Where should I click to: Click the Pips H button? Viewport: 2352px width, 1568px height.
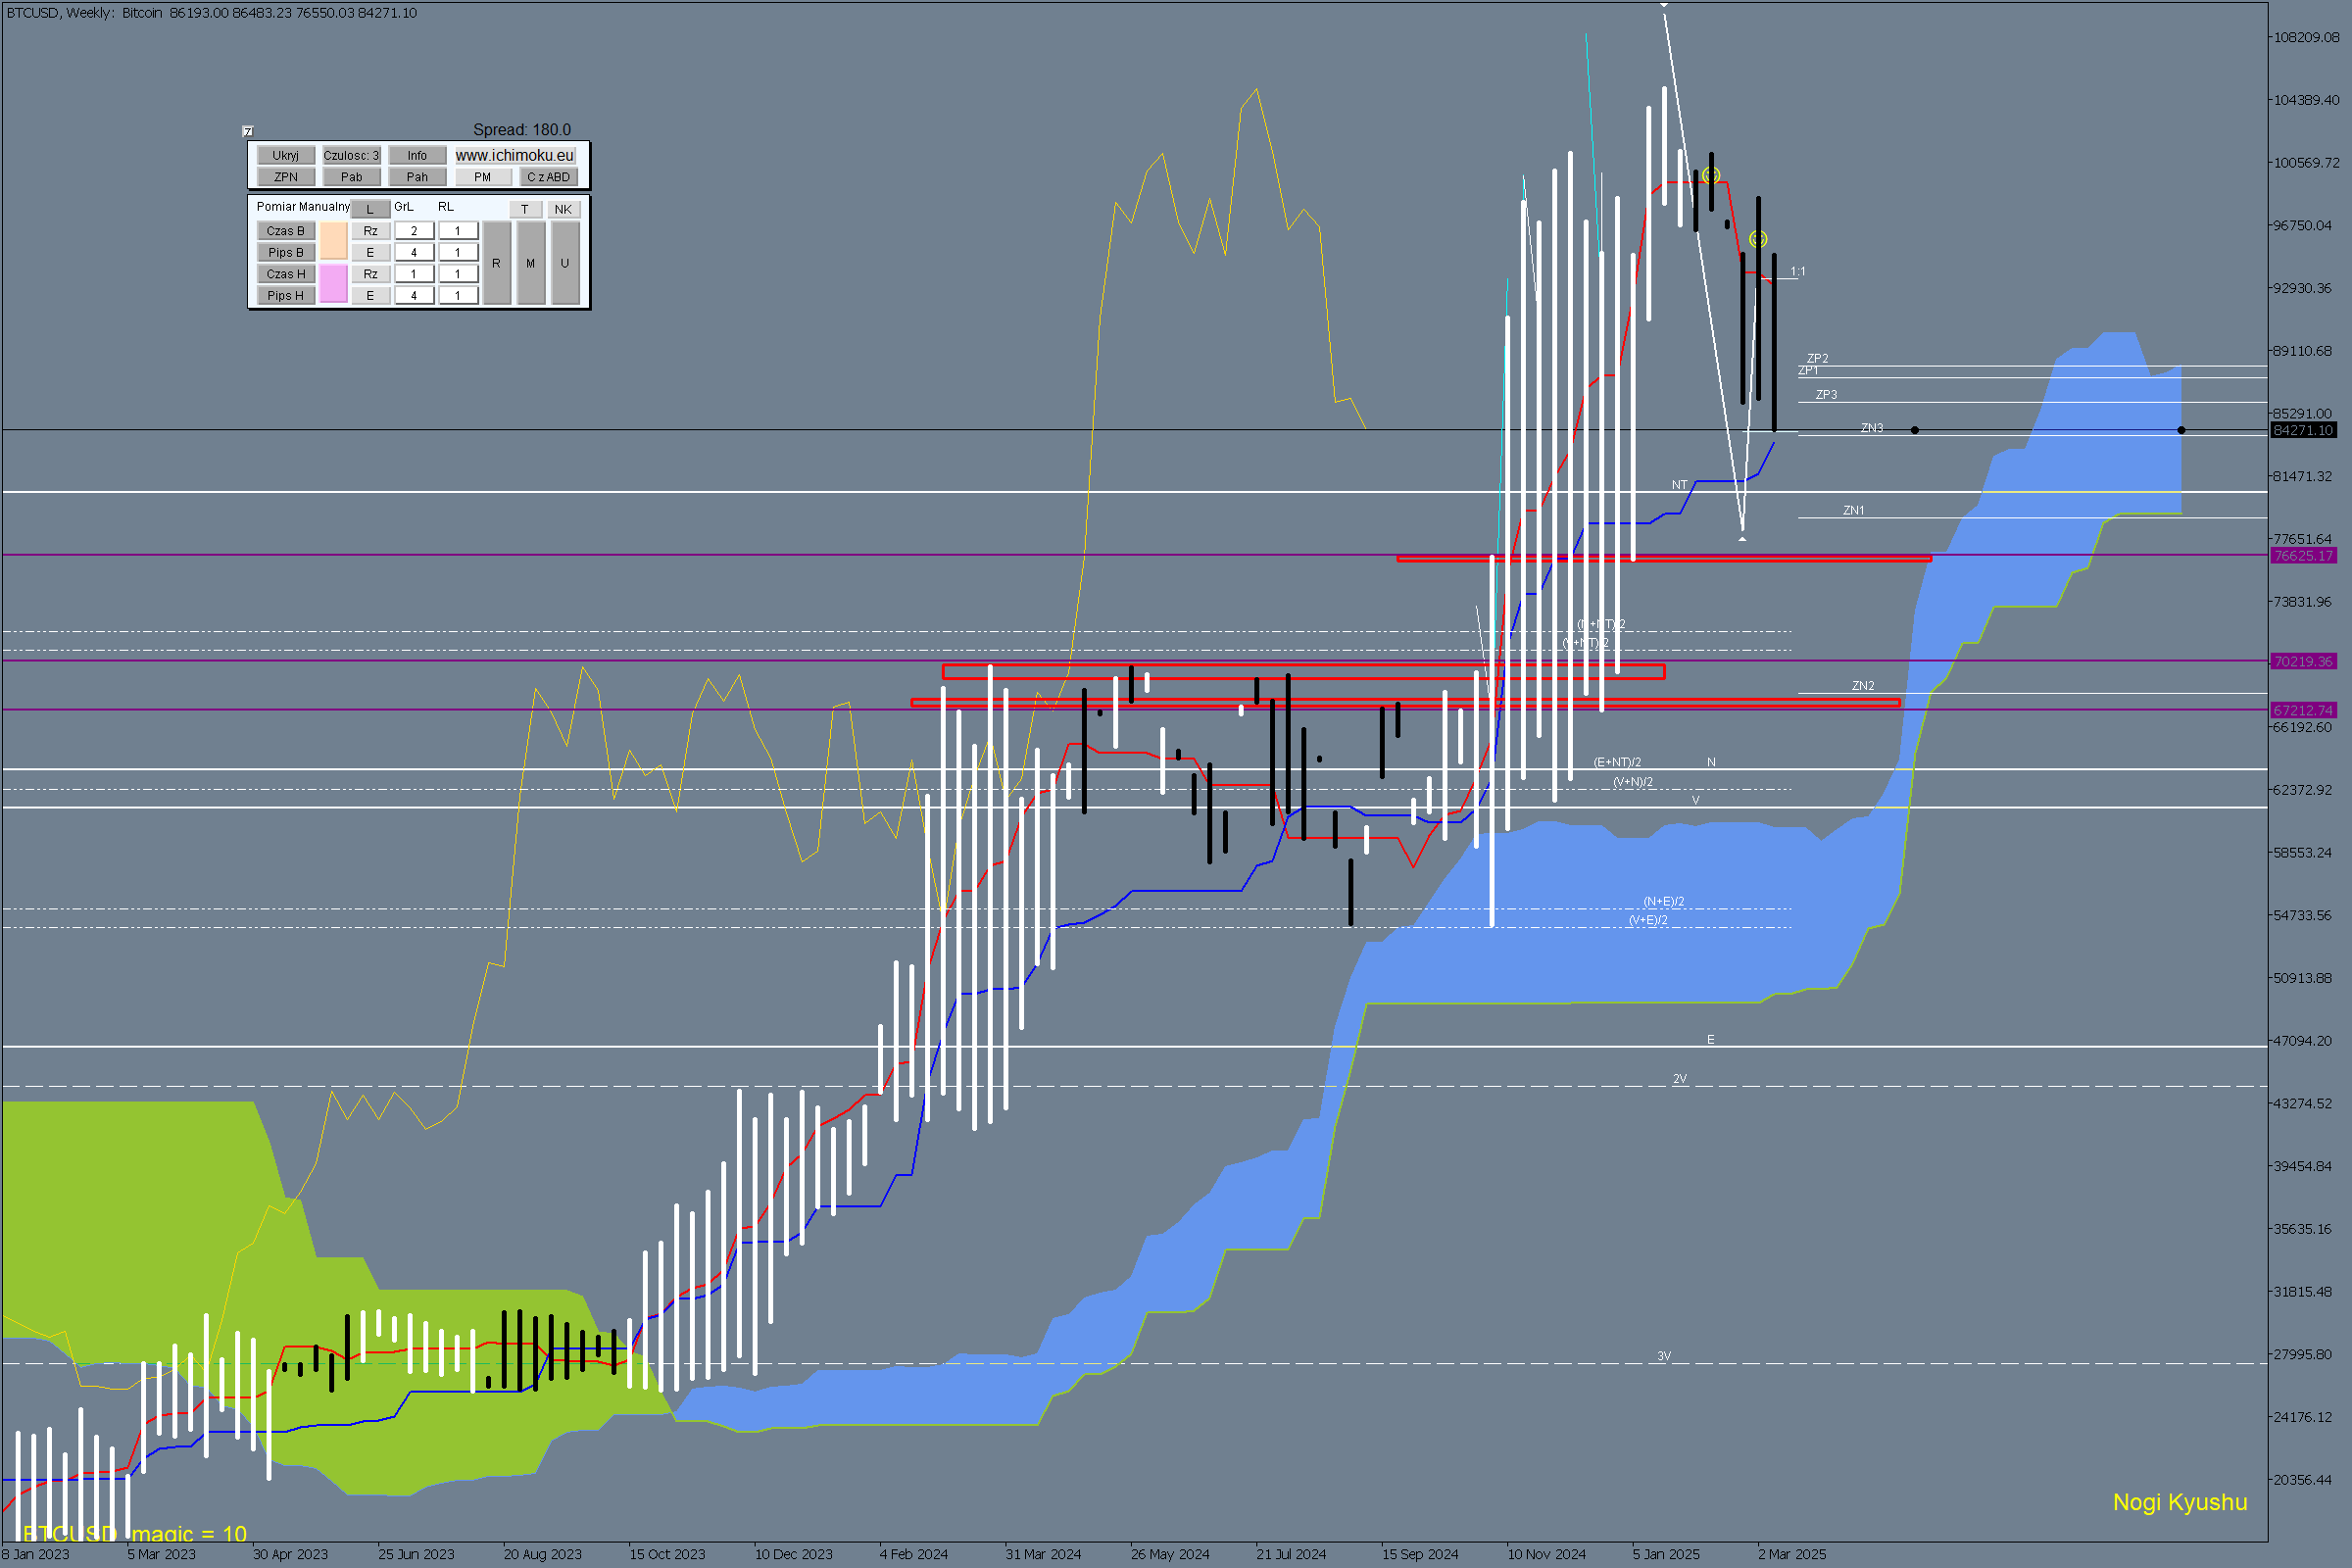coord(286,295)
